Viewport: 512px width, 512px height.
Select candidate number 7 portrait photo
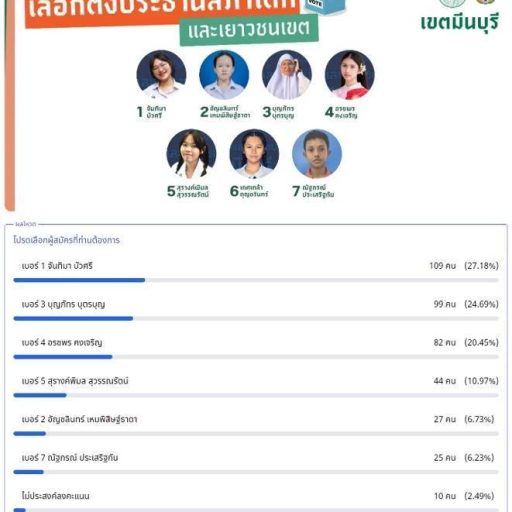(317, 154)
